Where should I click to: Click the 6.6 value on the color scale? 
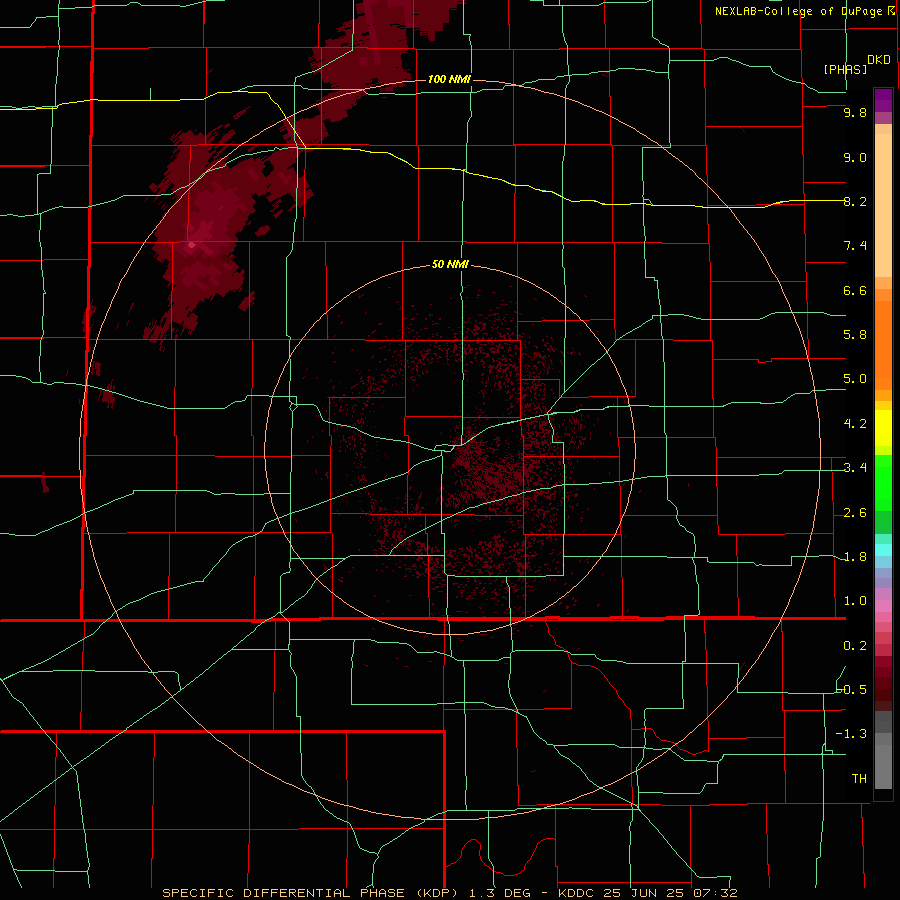pyautogui.click(x=855, y=290)
